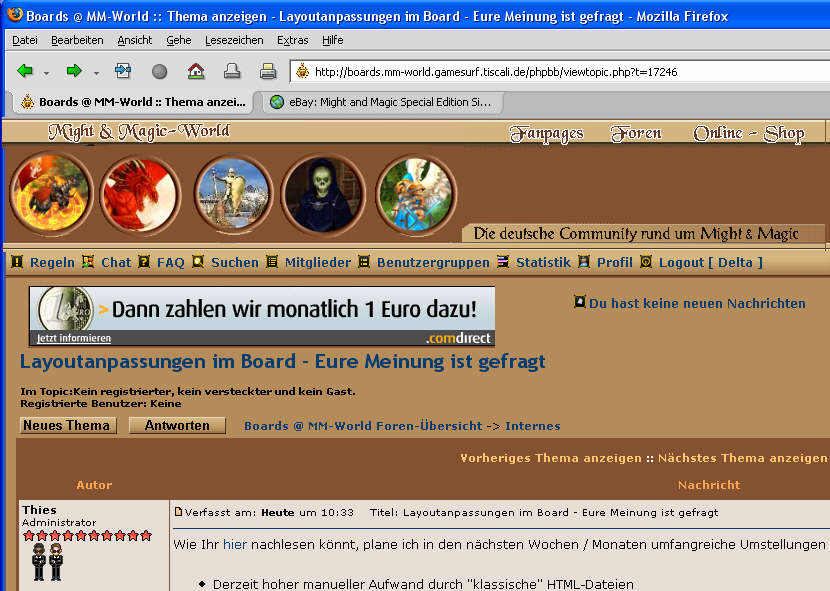Image resolution: width=830 pixels, height=591 pixels.
Task: Click the Profil icon
Action: 584,262
